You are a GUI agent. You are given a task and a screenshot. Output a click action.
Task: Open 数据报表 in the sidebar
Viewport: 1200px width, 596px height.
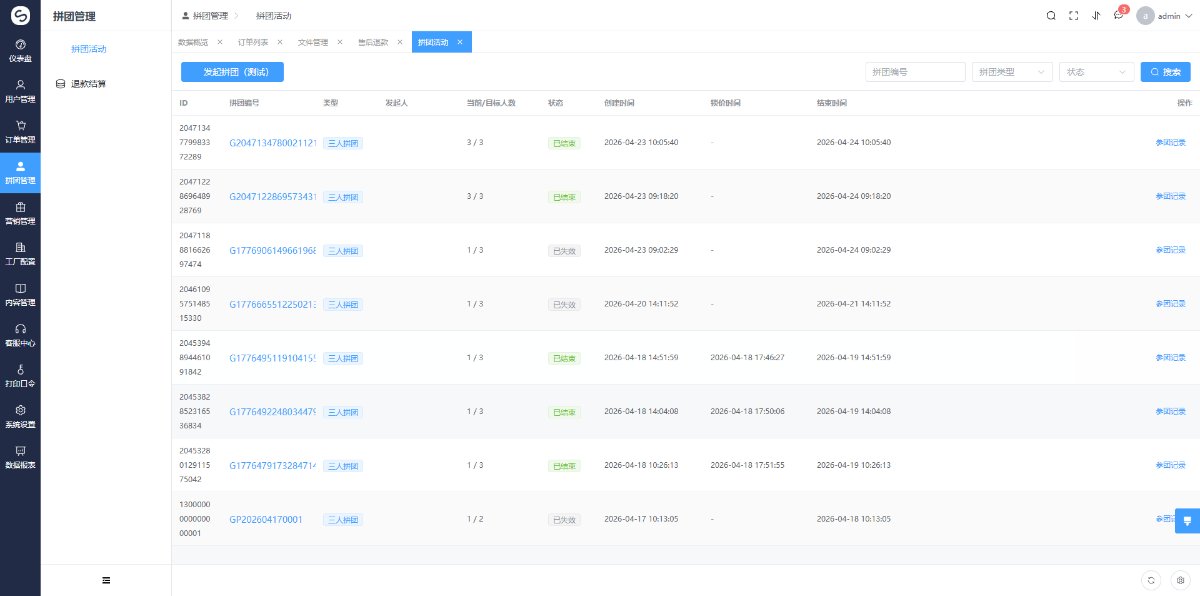pyautogui.click(x=20, y=457)
